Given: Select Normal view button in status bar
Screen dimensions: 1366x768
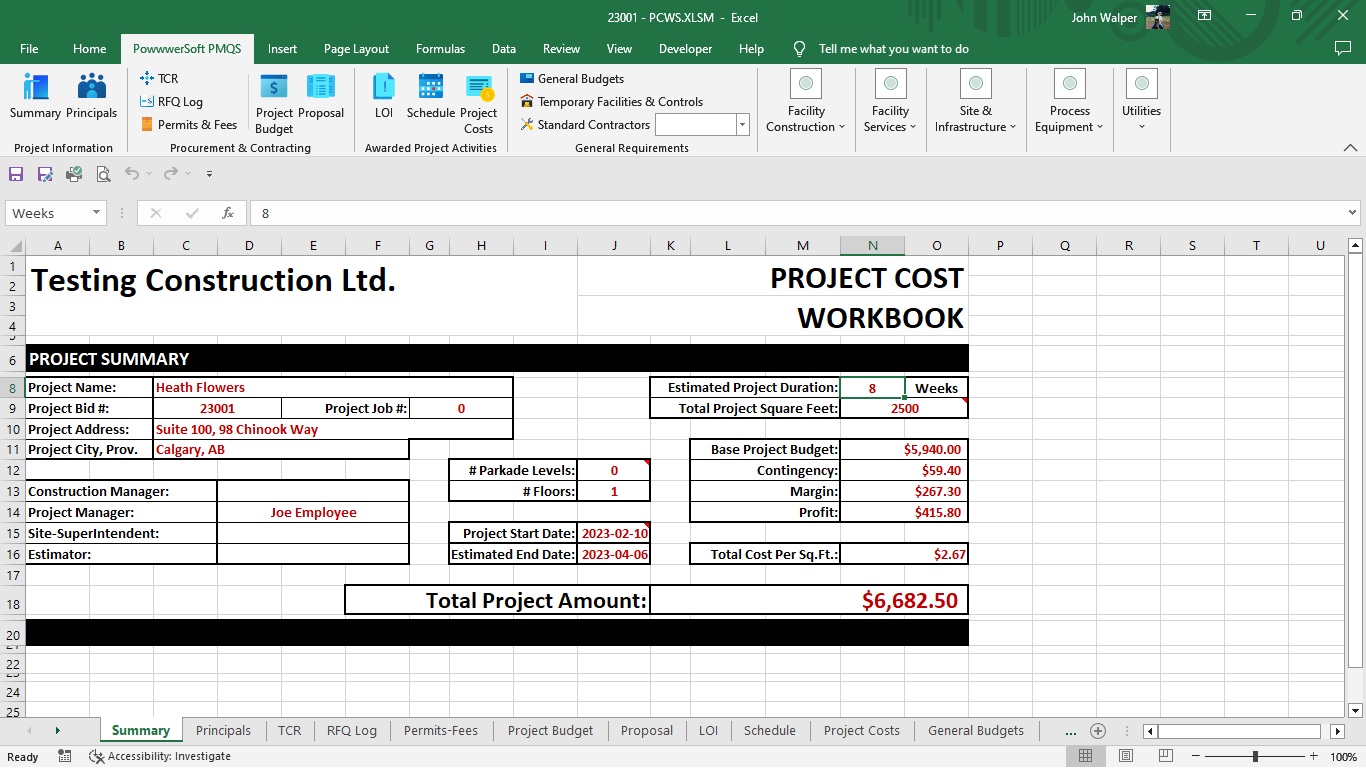Looking at the screenshot, I should point(1086,757).
